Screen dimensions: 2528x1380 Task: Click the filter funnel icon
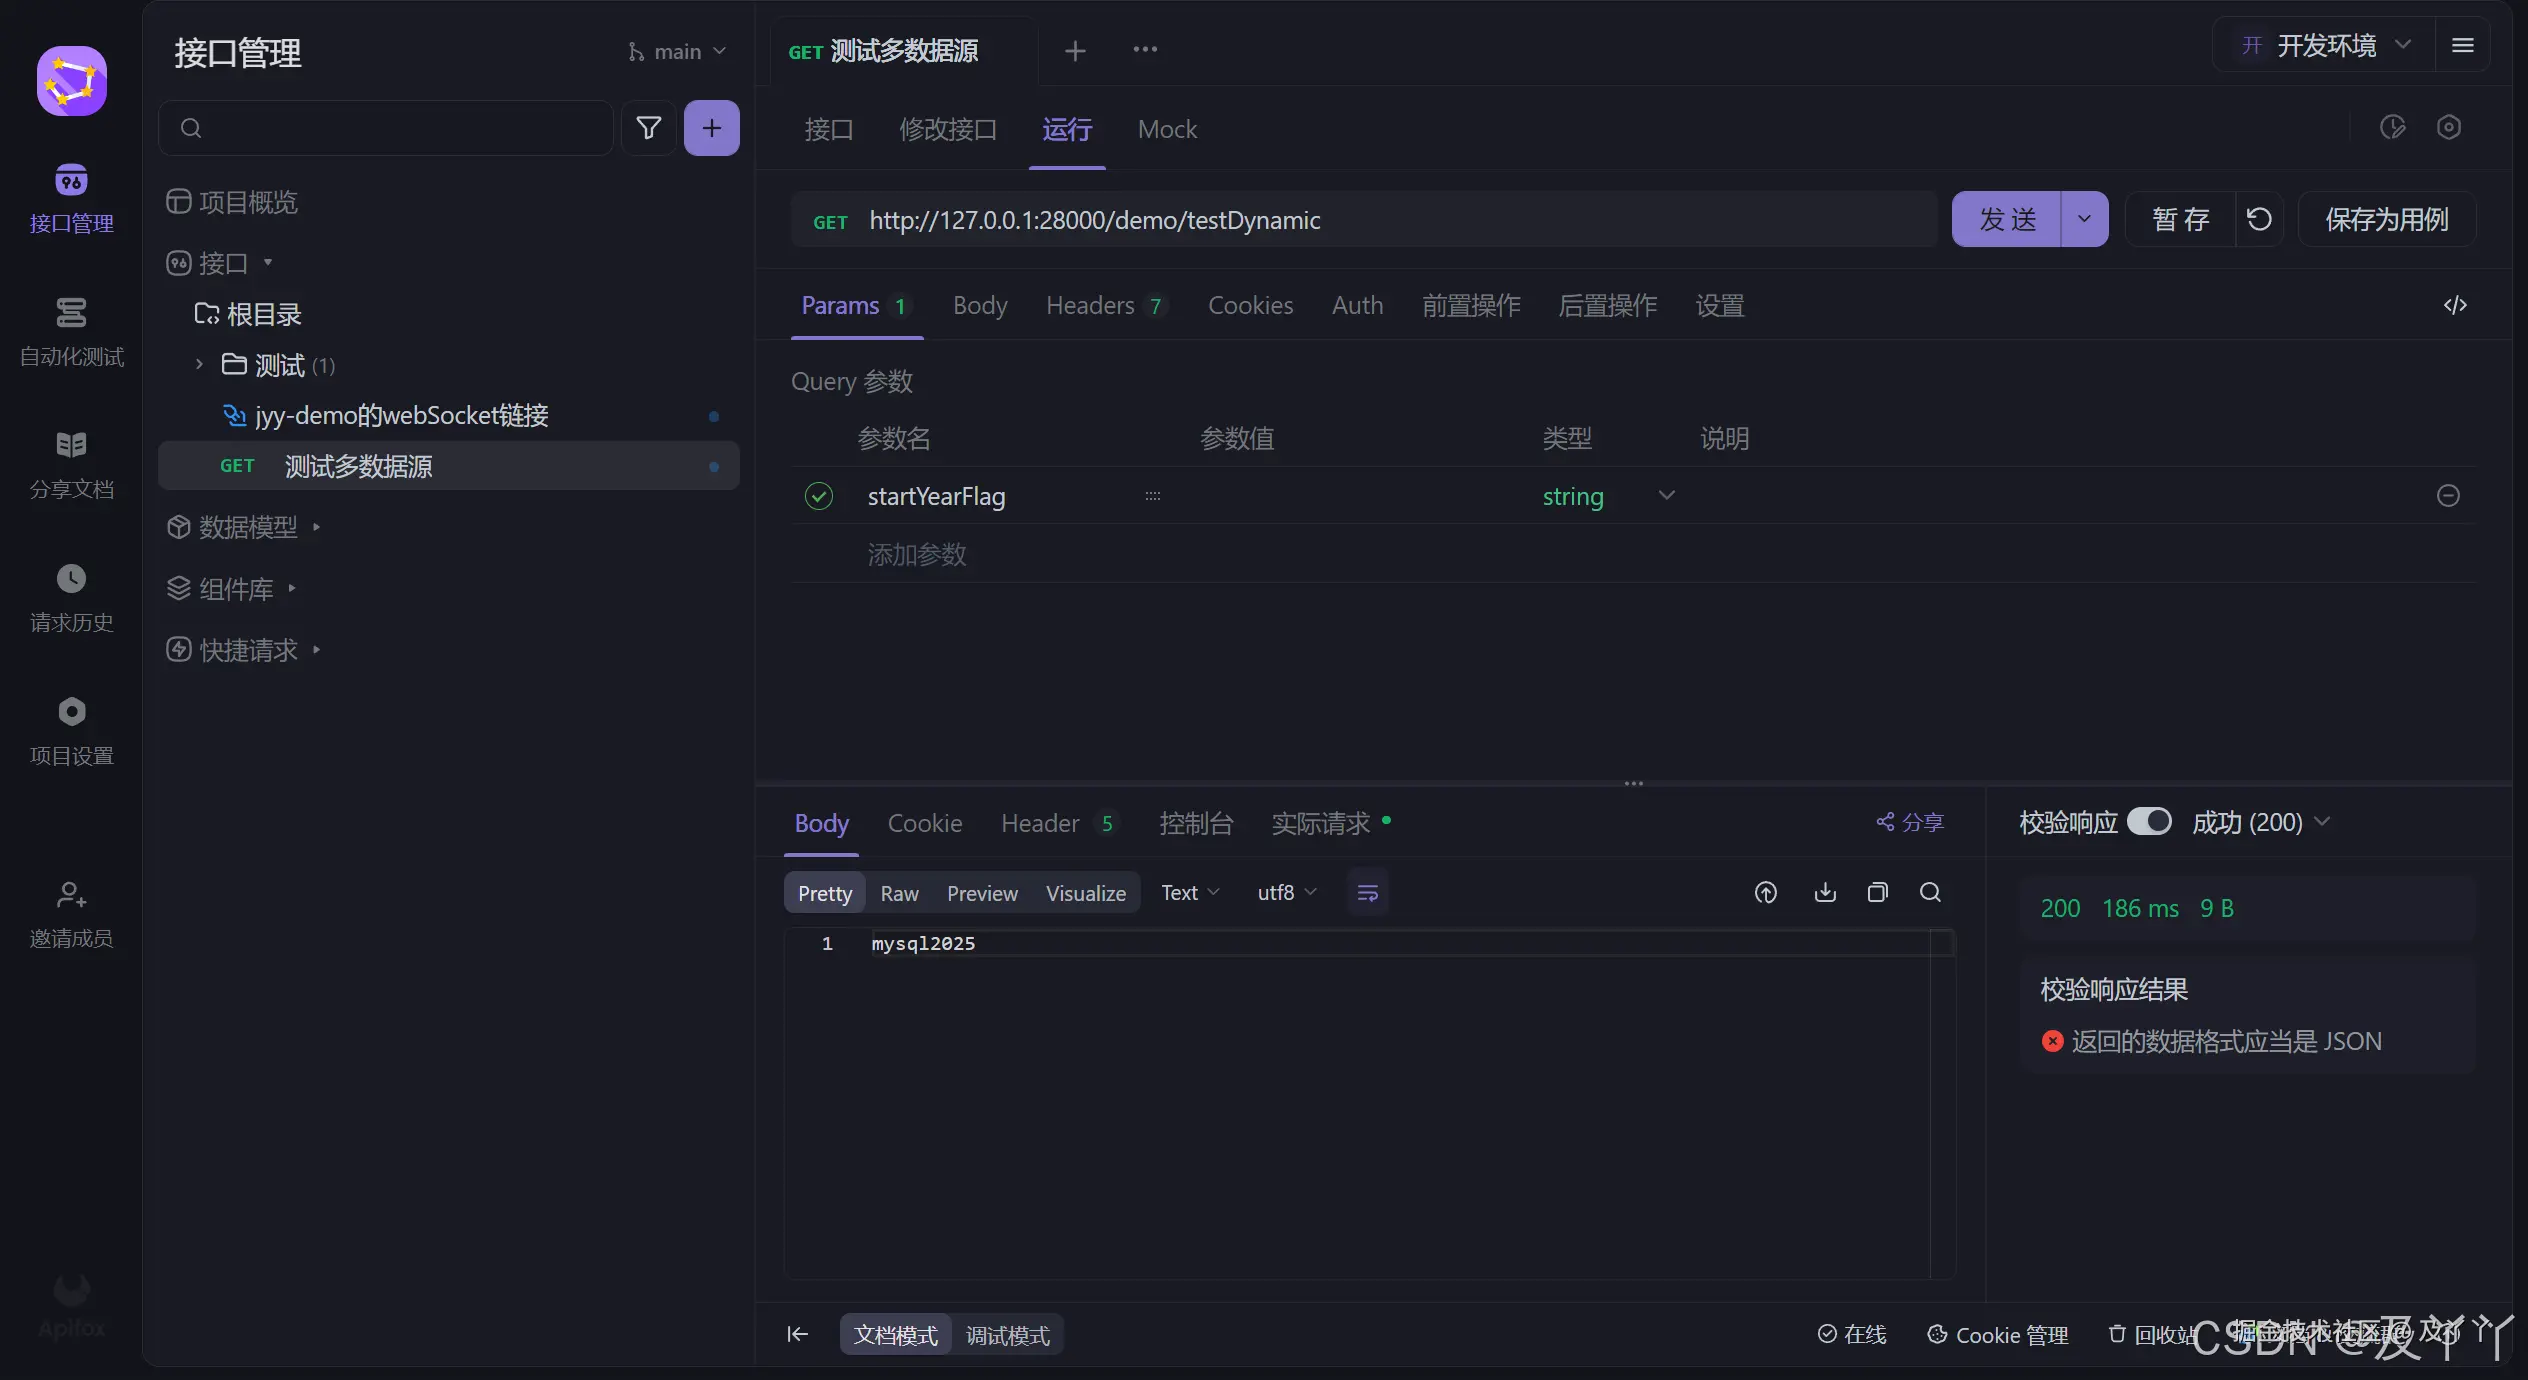648,128
